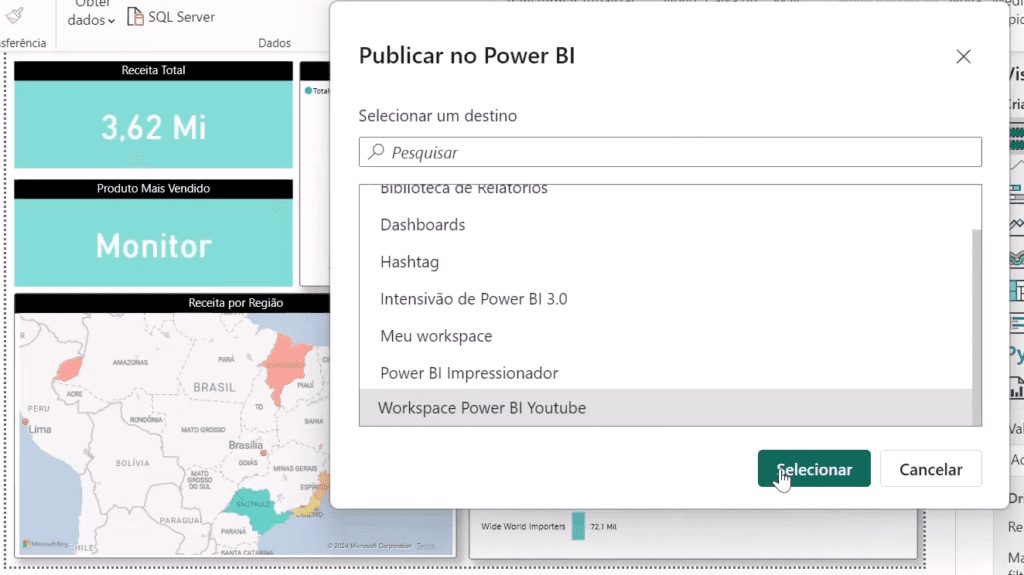Screen dimensions: 1024x575
Task: Click the Microsoft Bing logo on map
Action: tap(45, 544)
